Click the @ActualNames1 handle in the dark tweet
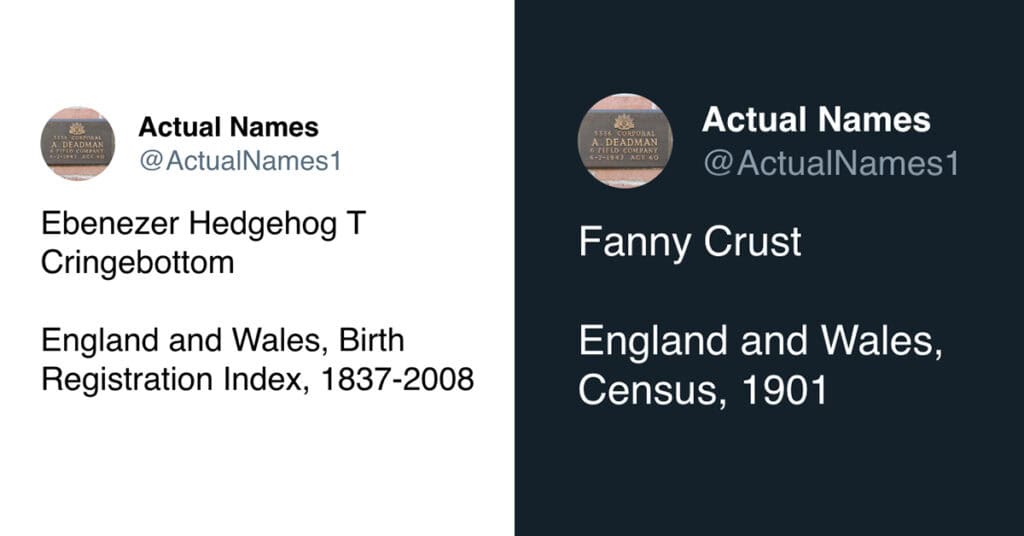1024x536 pixels. [831, 163]
